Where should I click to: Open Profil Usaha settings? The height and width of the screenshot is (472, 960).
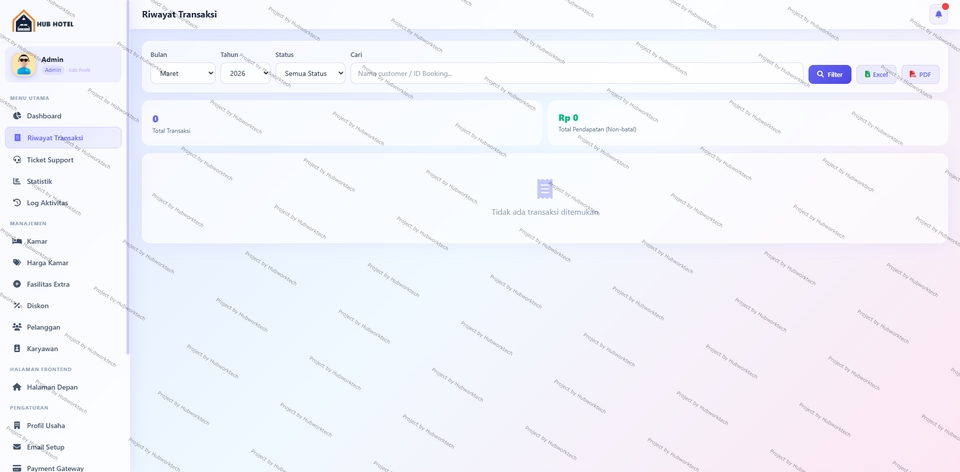(63, 425)
